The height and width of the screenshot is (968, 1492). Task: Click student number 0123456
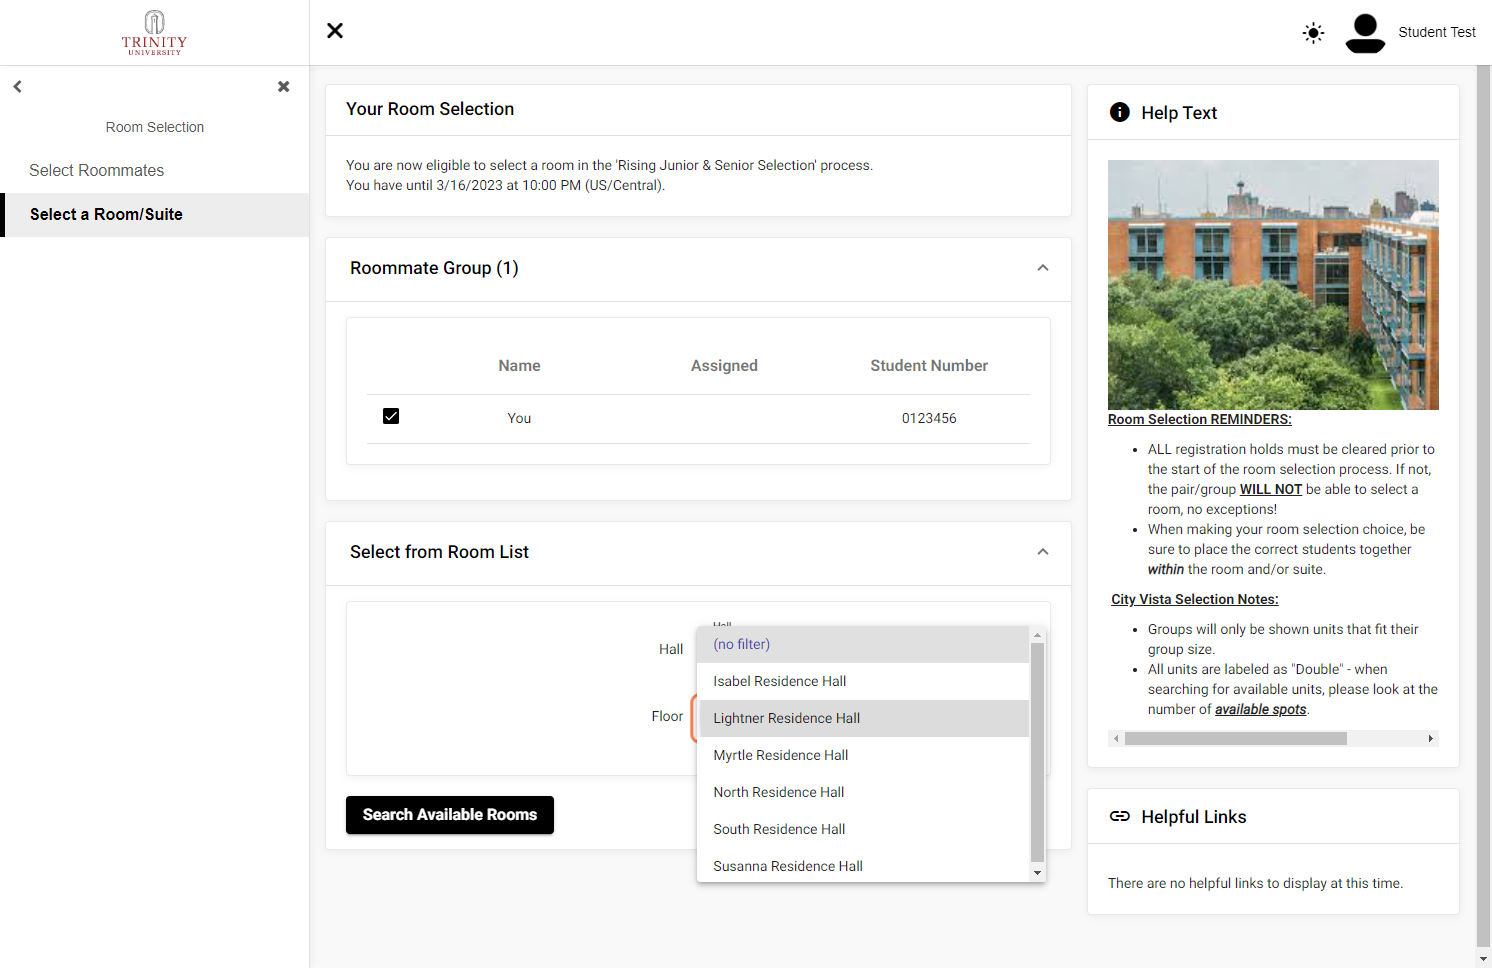pos(929,418)
